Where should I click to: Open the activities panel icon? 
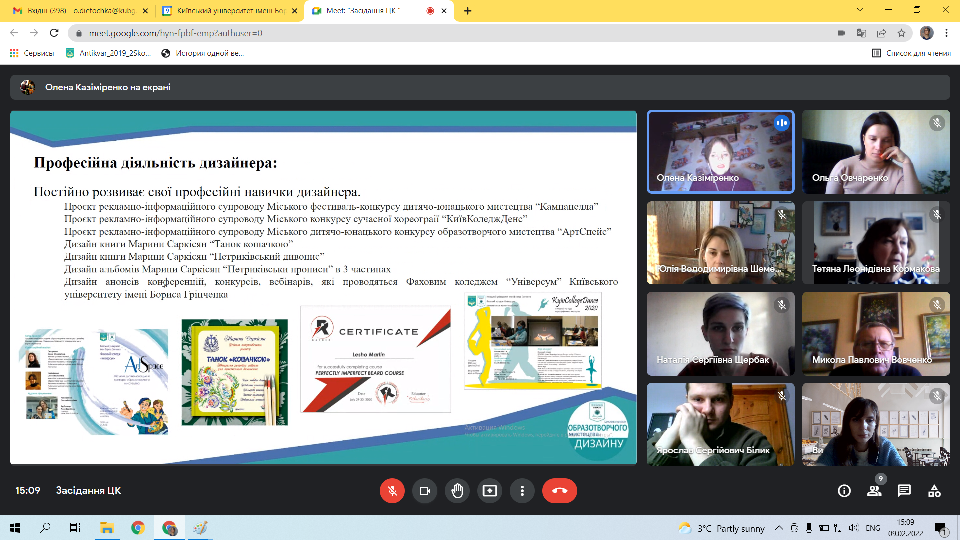934,491
